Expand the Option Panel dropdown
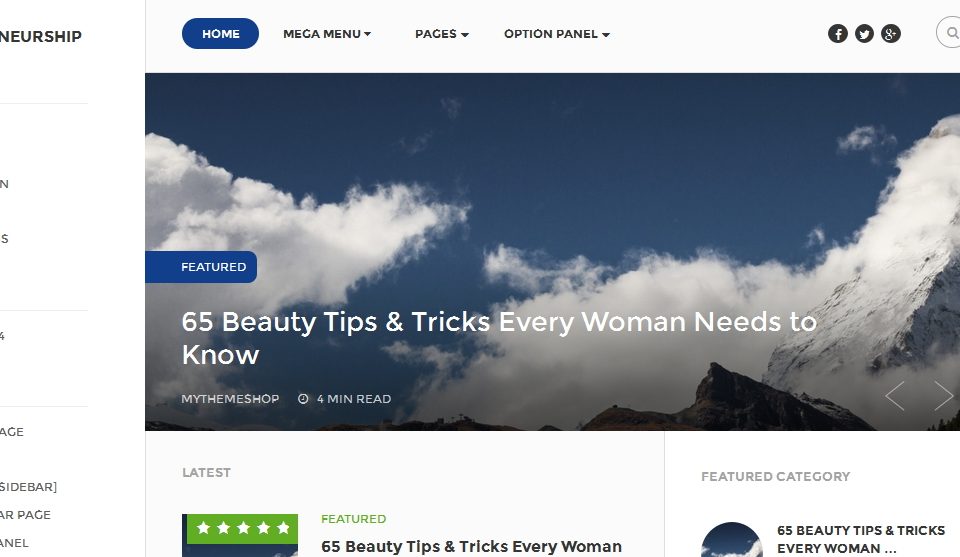 click(557, 34)
